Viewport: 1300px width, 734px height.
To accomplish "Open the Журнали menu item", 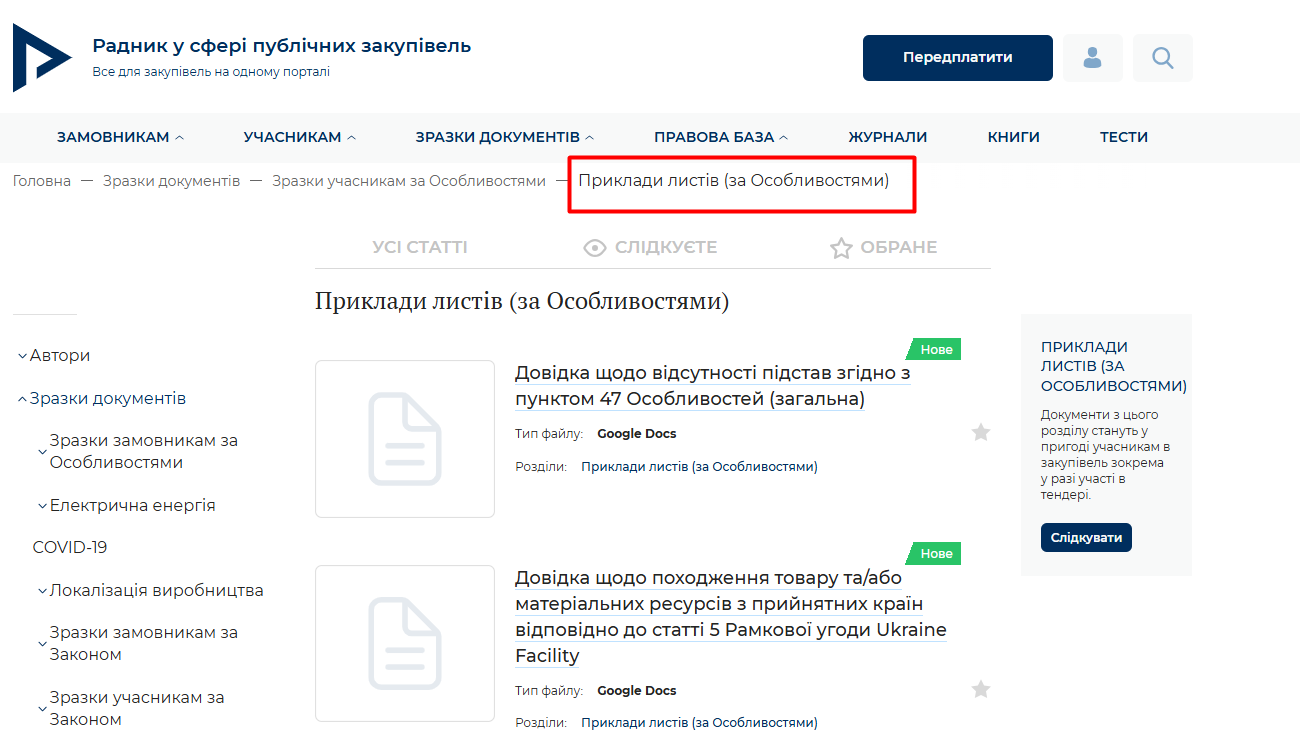I will tap(887, 137).
